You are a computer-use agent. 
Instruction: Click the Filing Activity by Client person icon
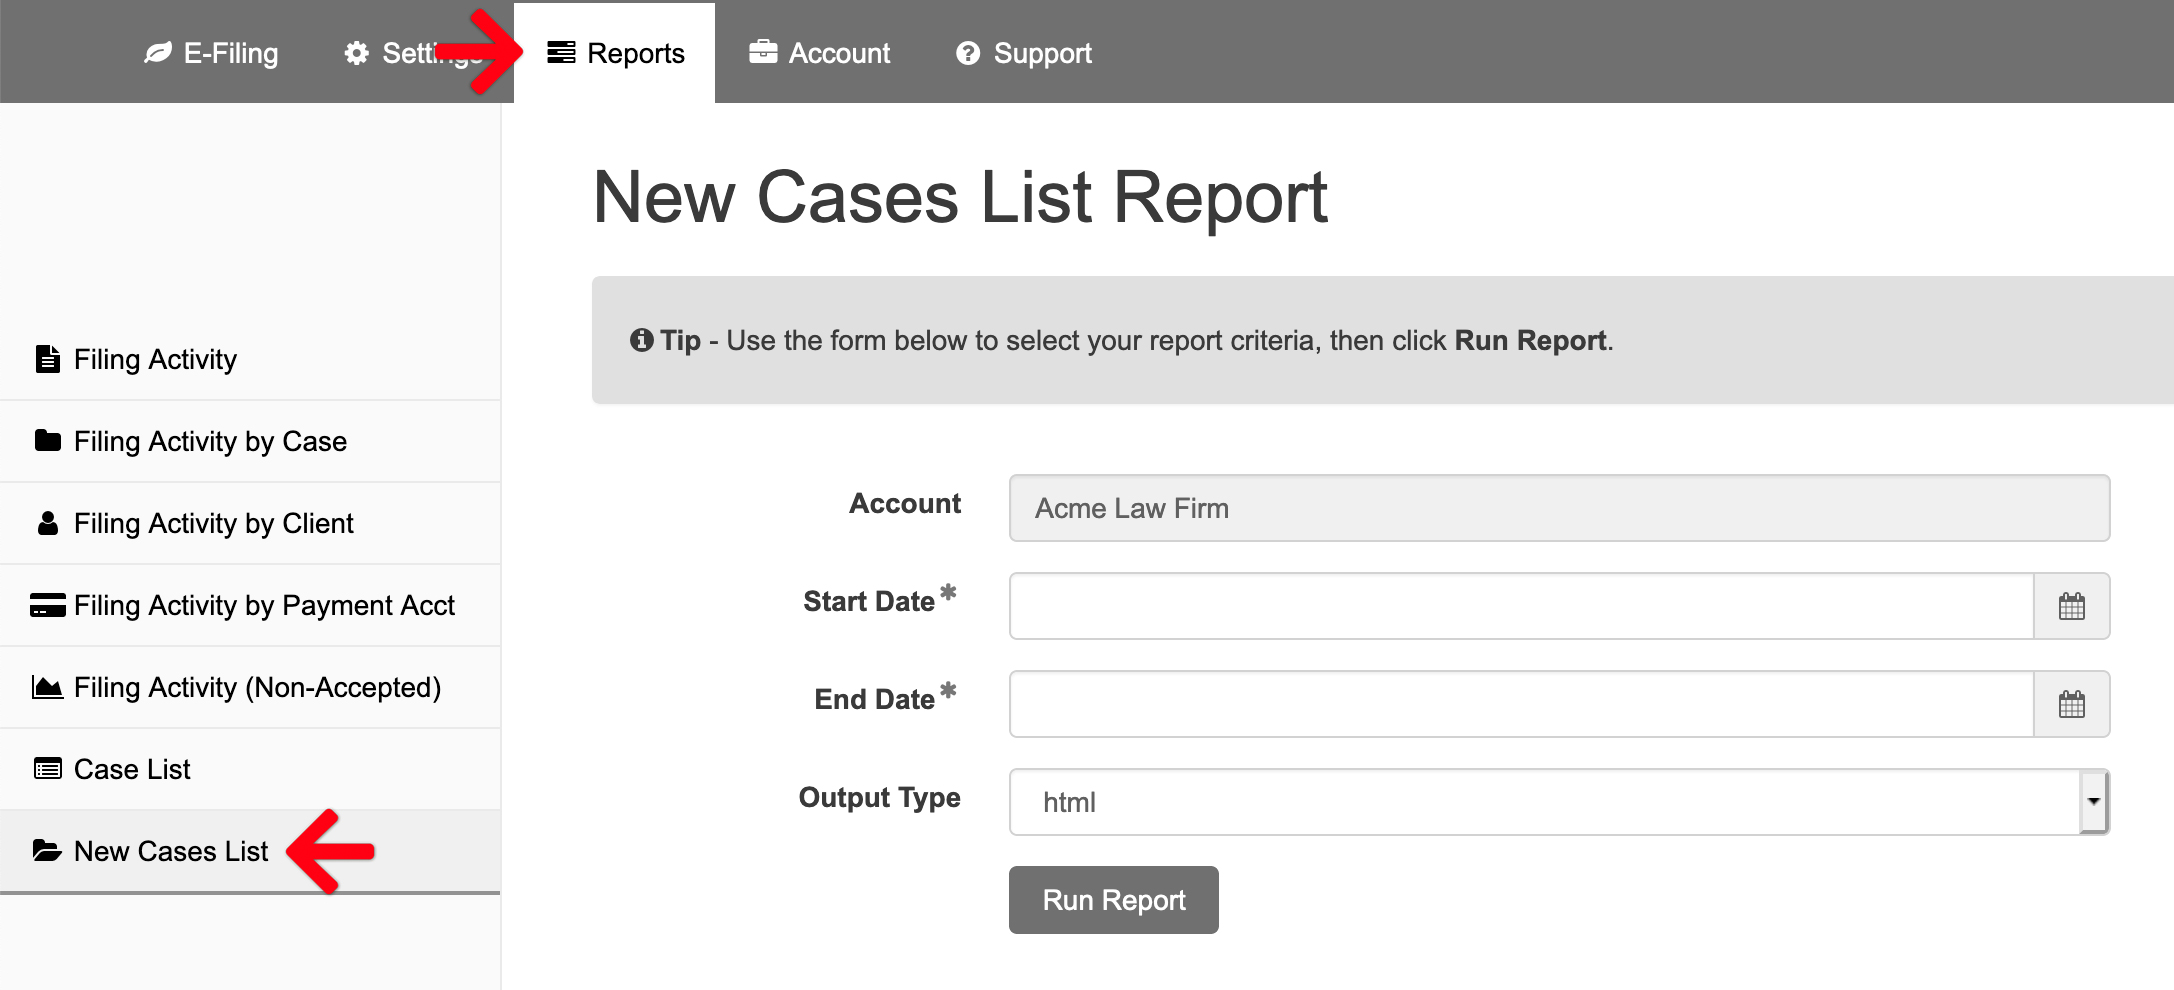(47, 523)
